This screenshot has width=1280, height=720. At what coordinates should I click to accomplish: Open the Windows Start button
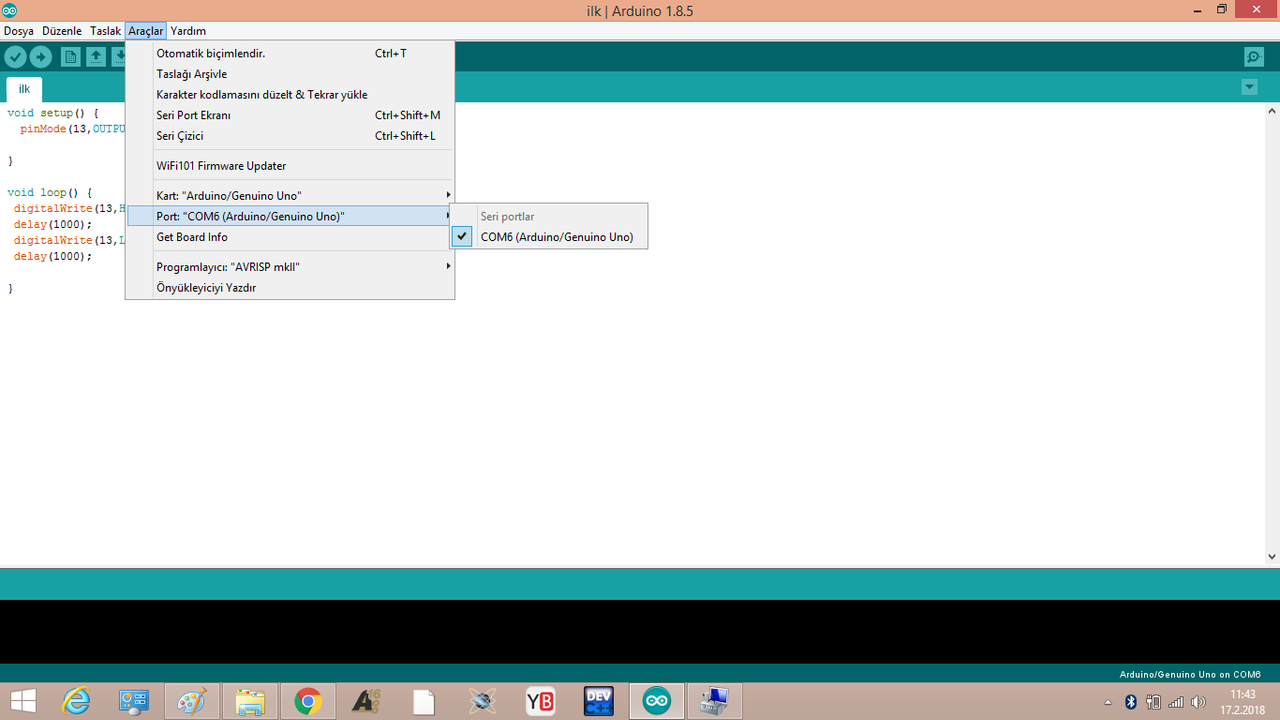point(22,701)
